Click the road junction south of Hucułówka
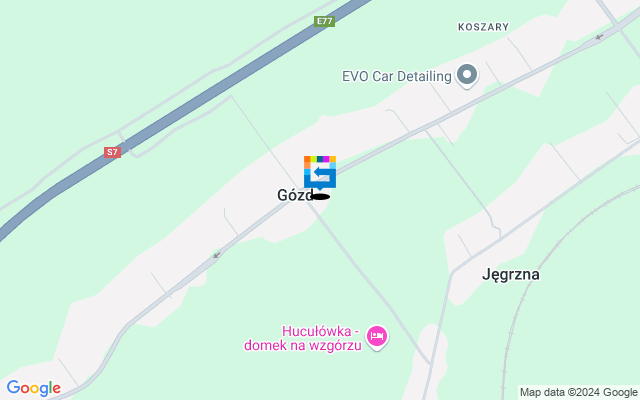The width and height of the screenshot is (640, 400). [x=430, y=363]
